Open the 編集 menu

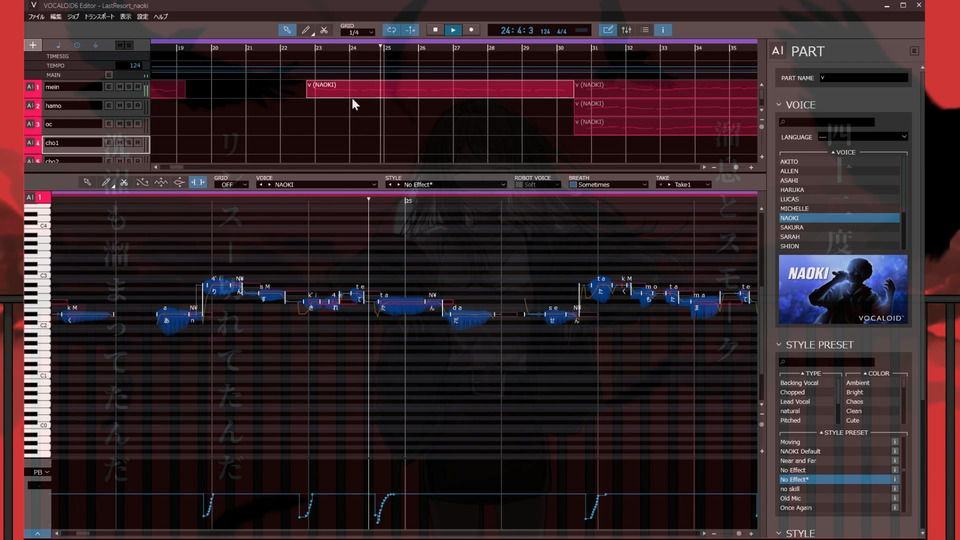[56, 17]
